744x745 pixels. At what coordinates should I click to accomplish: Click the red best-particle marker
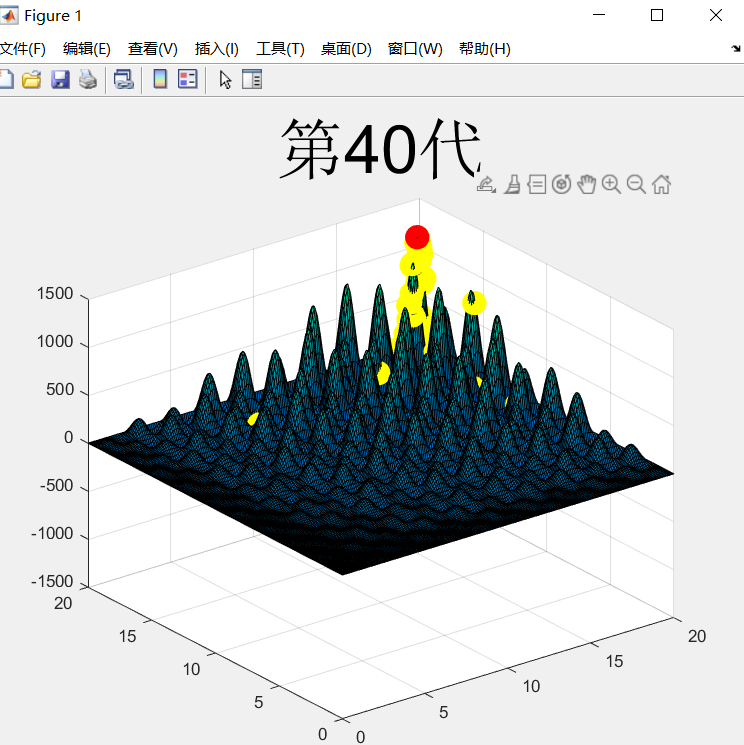pos(417,237)
